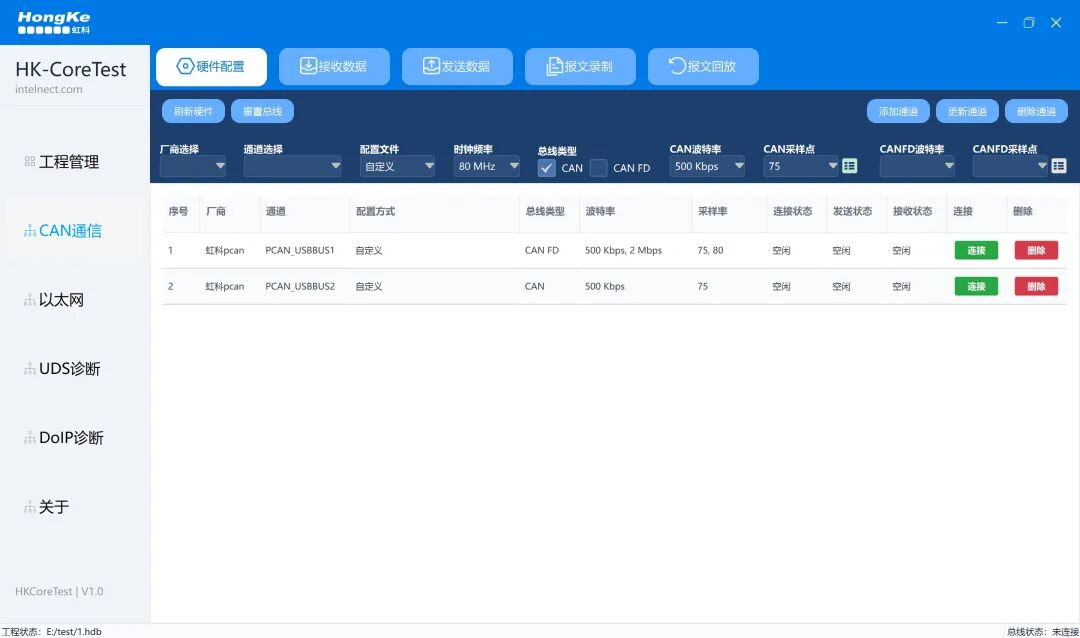Click 删除 for PCAN_USBBUS2

tap(1036, 286)
